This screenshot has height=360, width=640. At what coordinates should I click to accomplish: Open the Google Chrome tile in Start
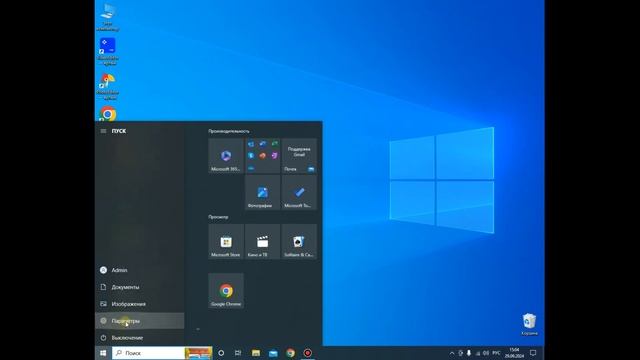(x=226, y=291)
